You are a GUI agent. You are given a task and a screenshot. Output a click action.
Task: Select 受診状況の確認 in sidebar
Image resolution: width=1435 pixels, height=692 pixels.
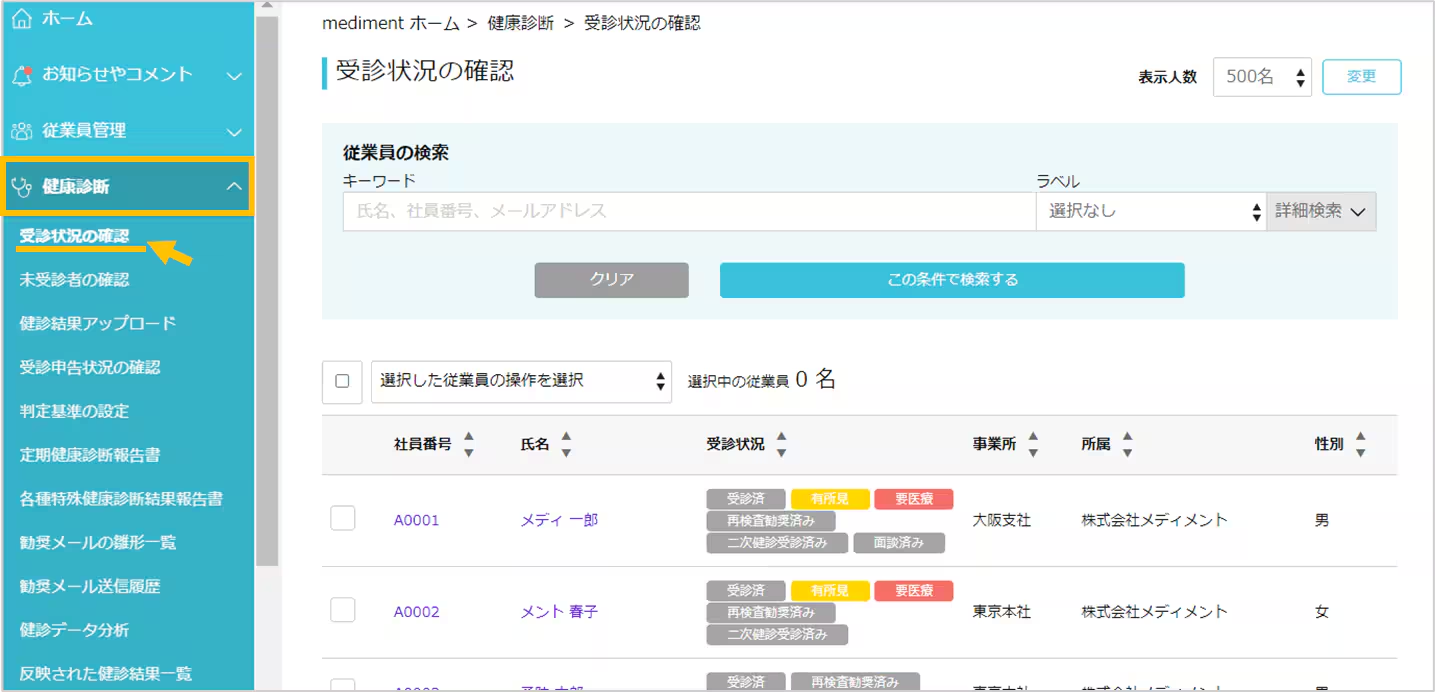[74, 236]
